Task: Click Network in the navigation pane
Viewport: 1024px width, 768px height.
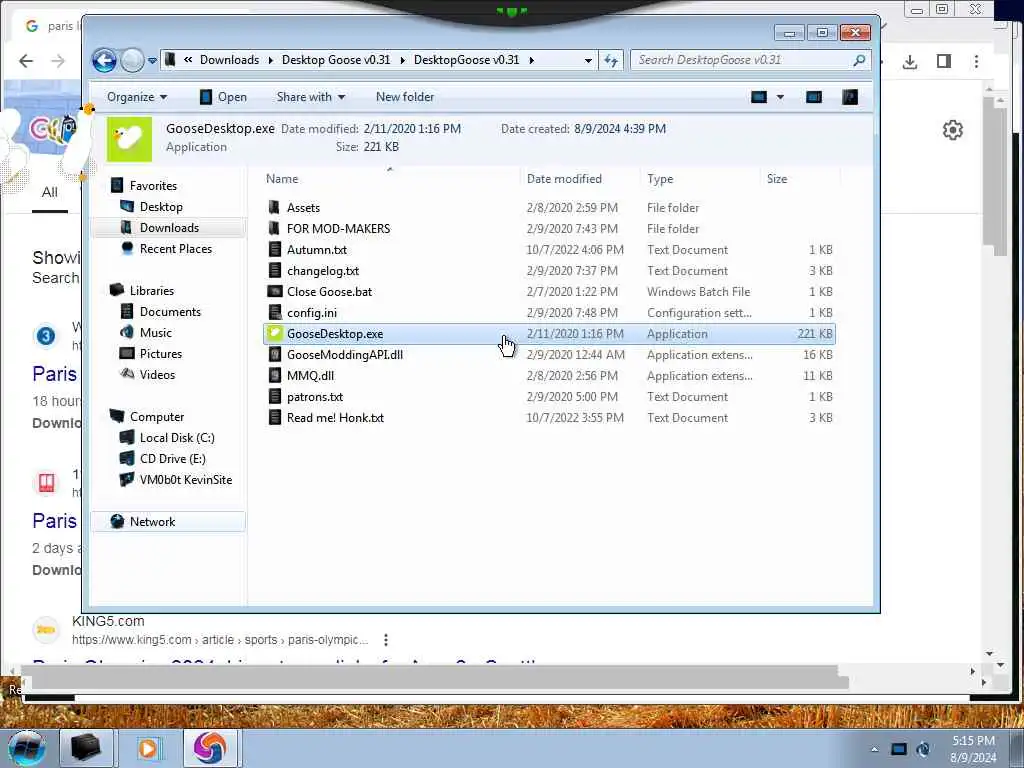Action: [x=152, y=521]
